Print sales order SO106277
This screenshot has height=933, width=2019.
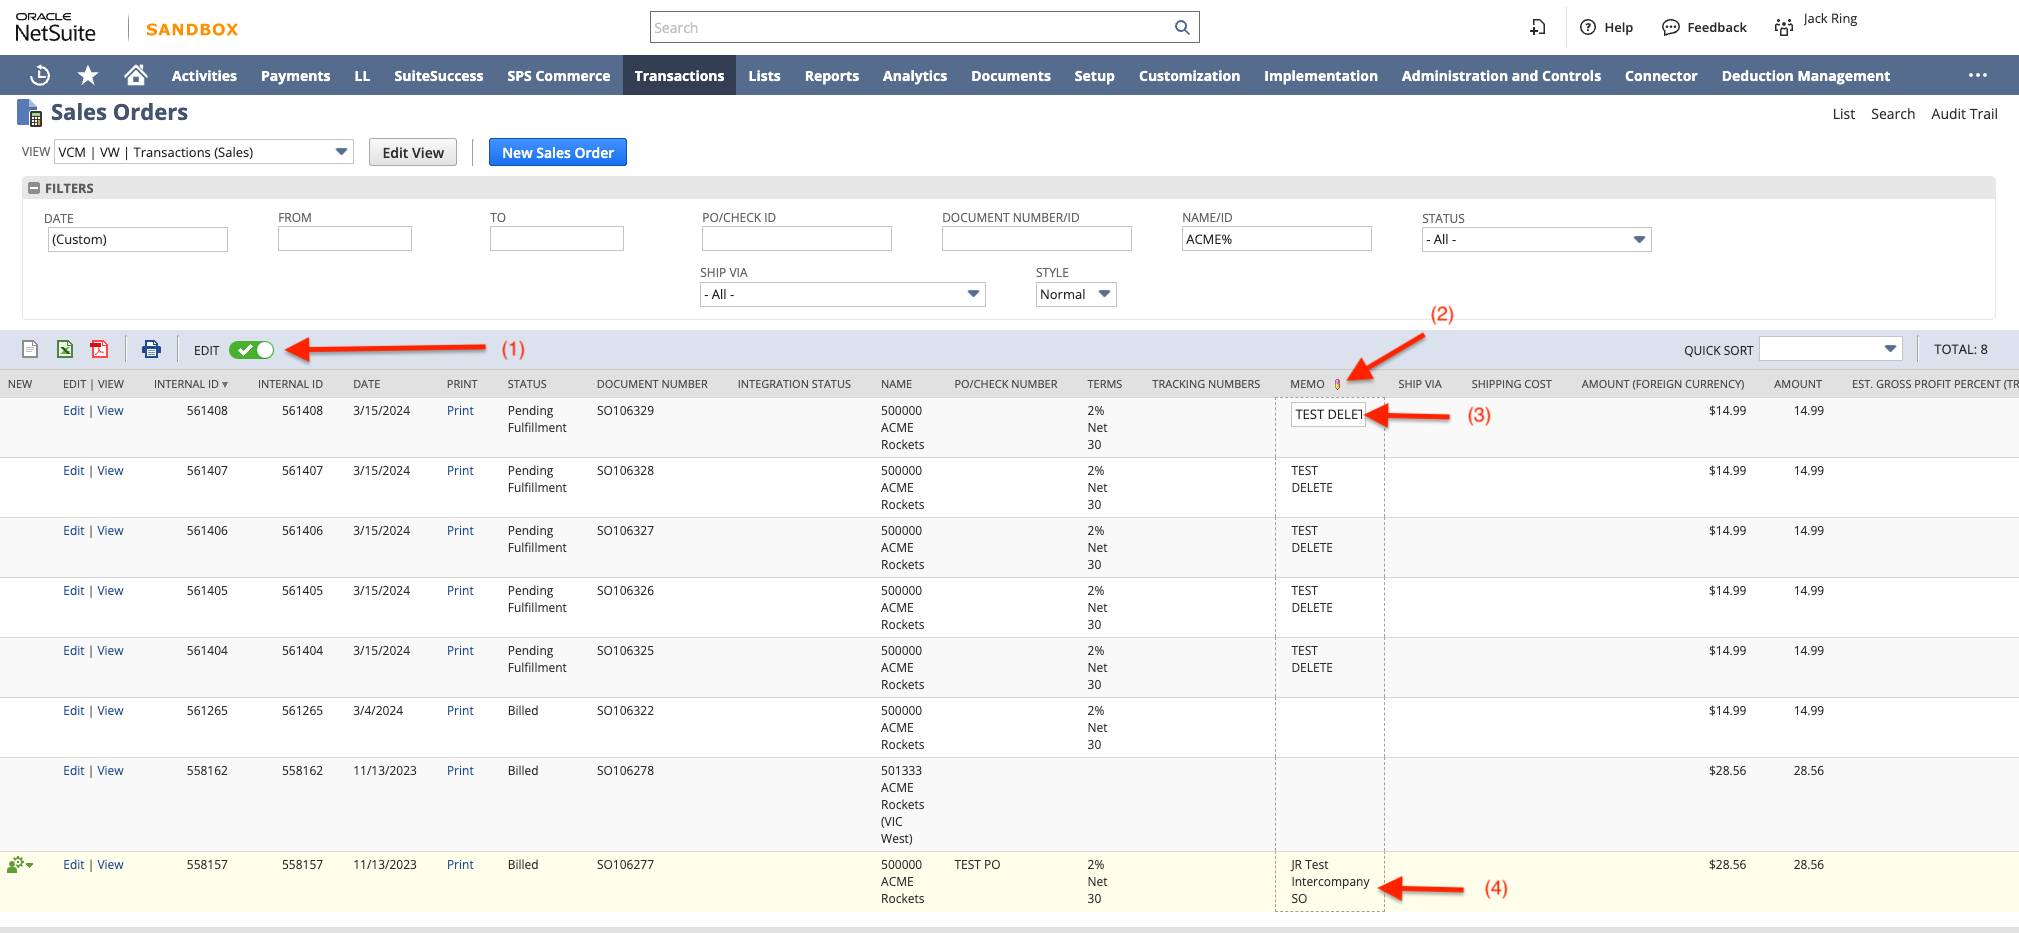point(460,865)
